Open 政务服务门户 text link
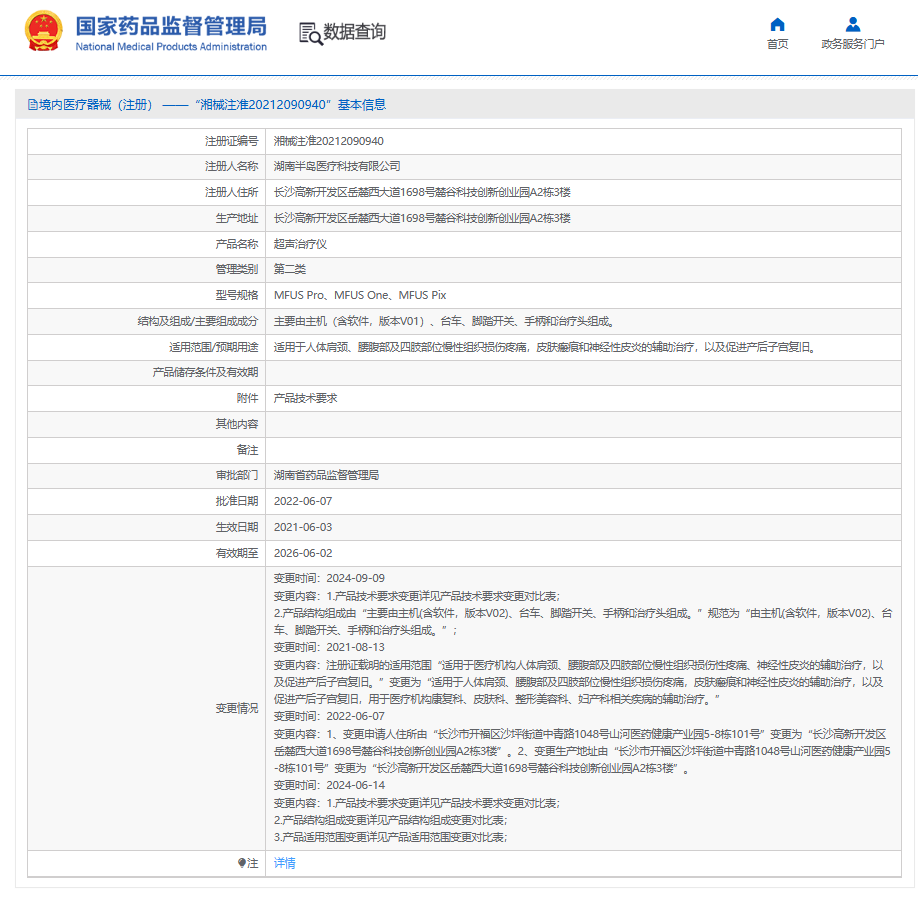Screen dimensions: 918x897 (852, 44)
